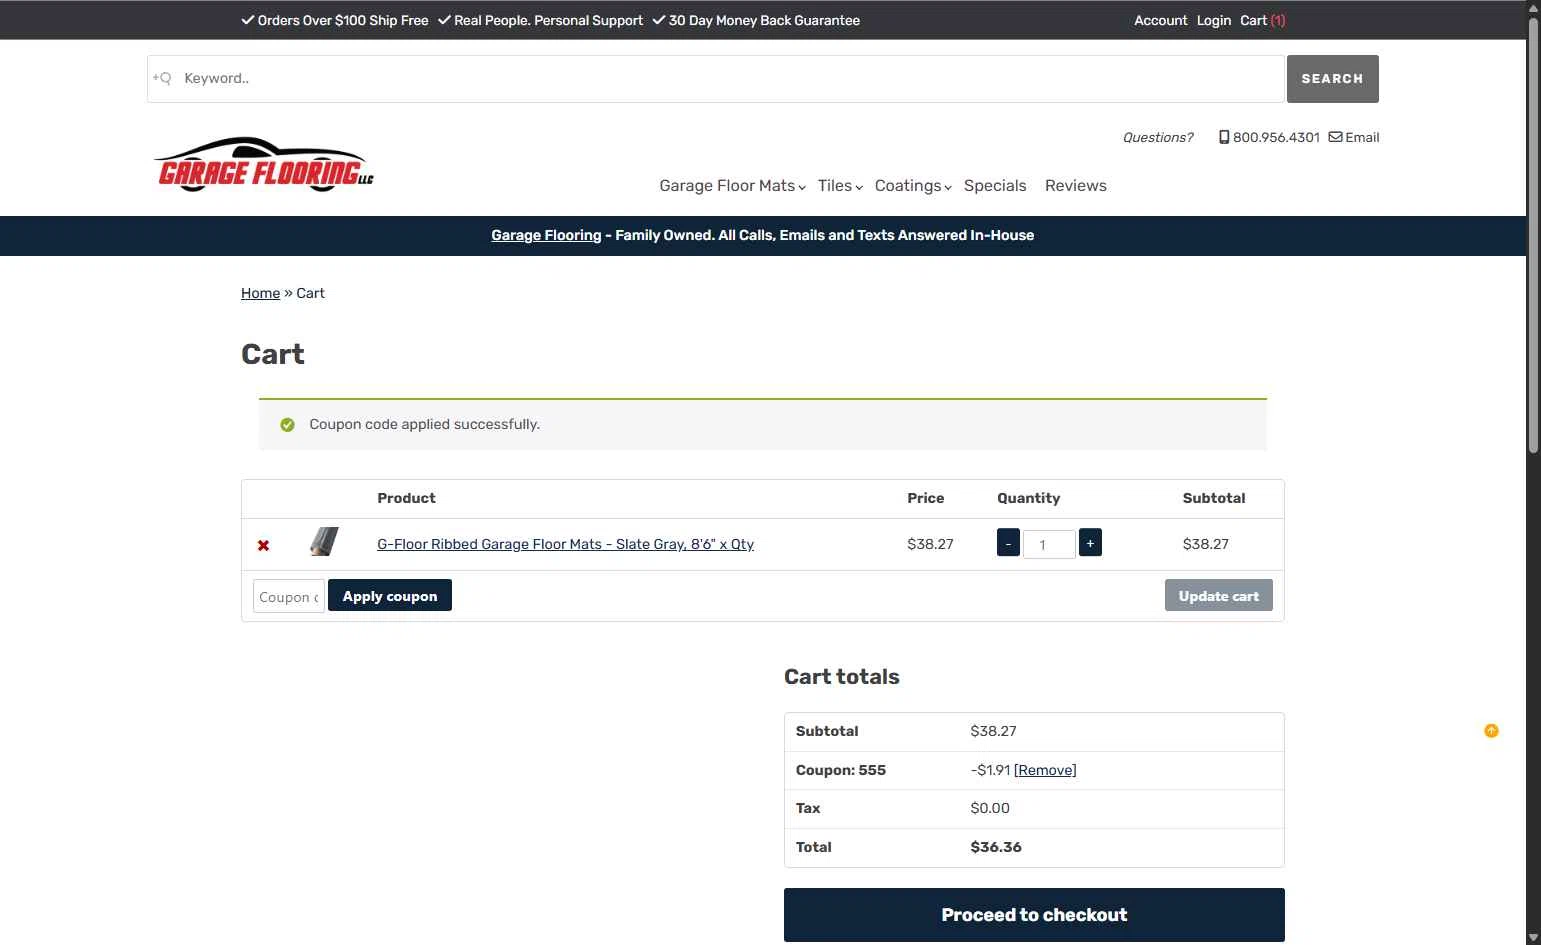Click the quantity input field
The height and width of the screenshot is (945, 1541).
point(1049,544)
